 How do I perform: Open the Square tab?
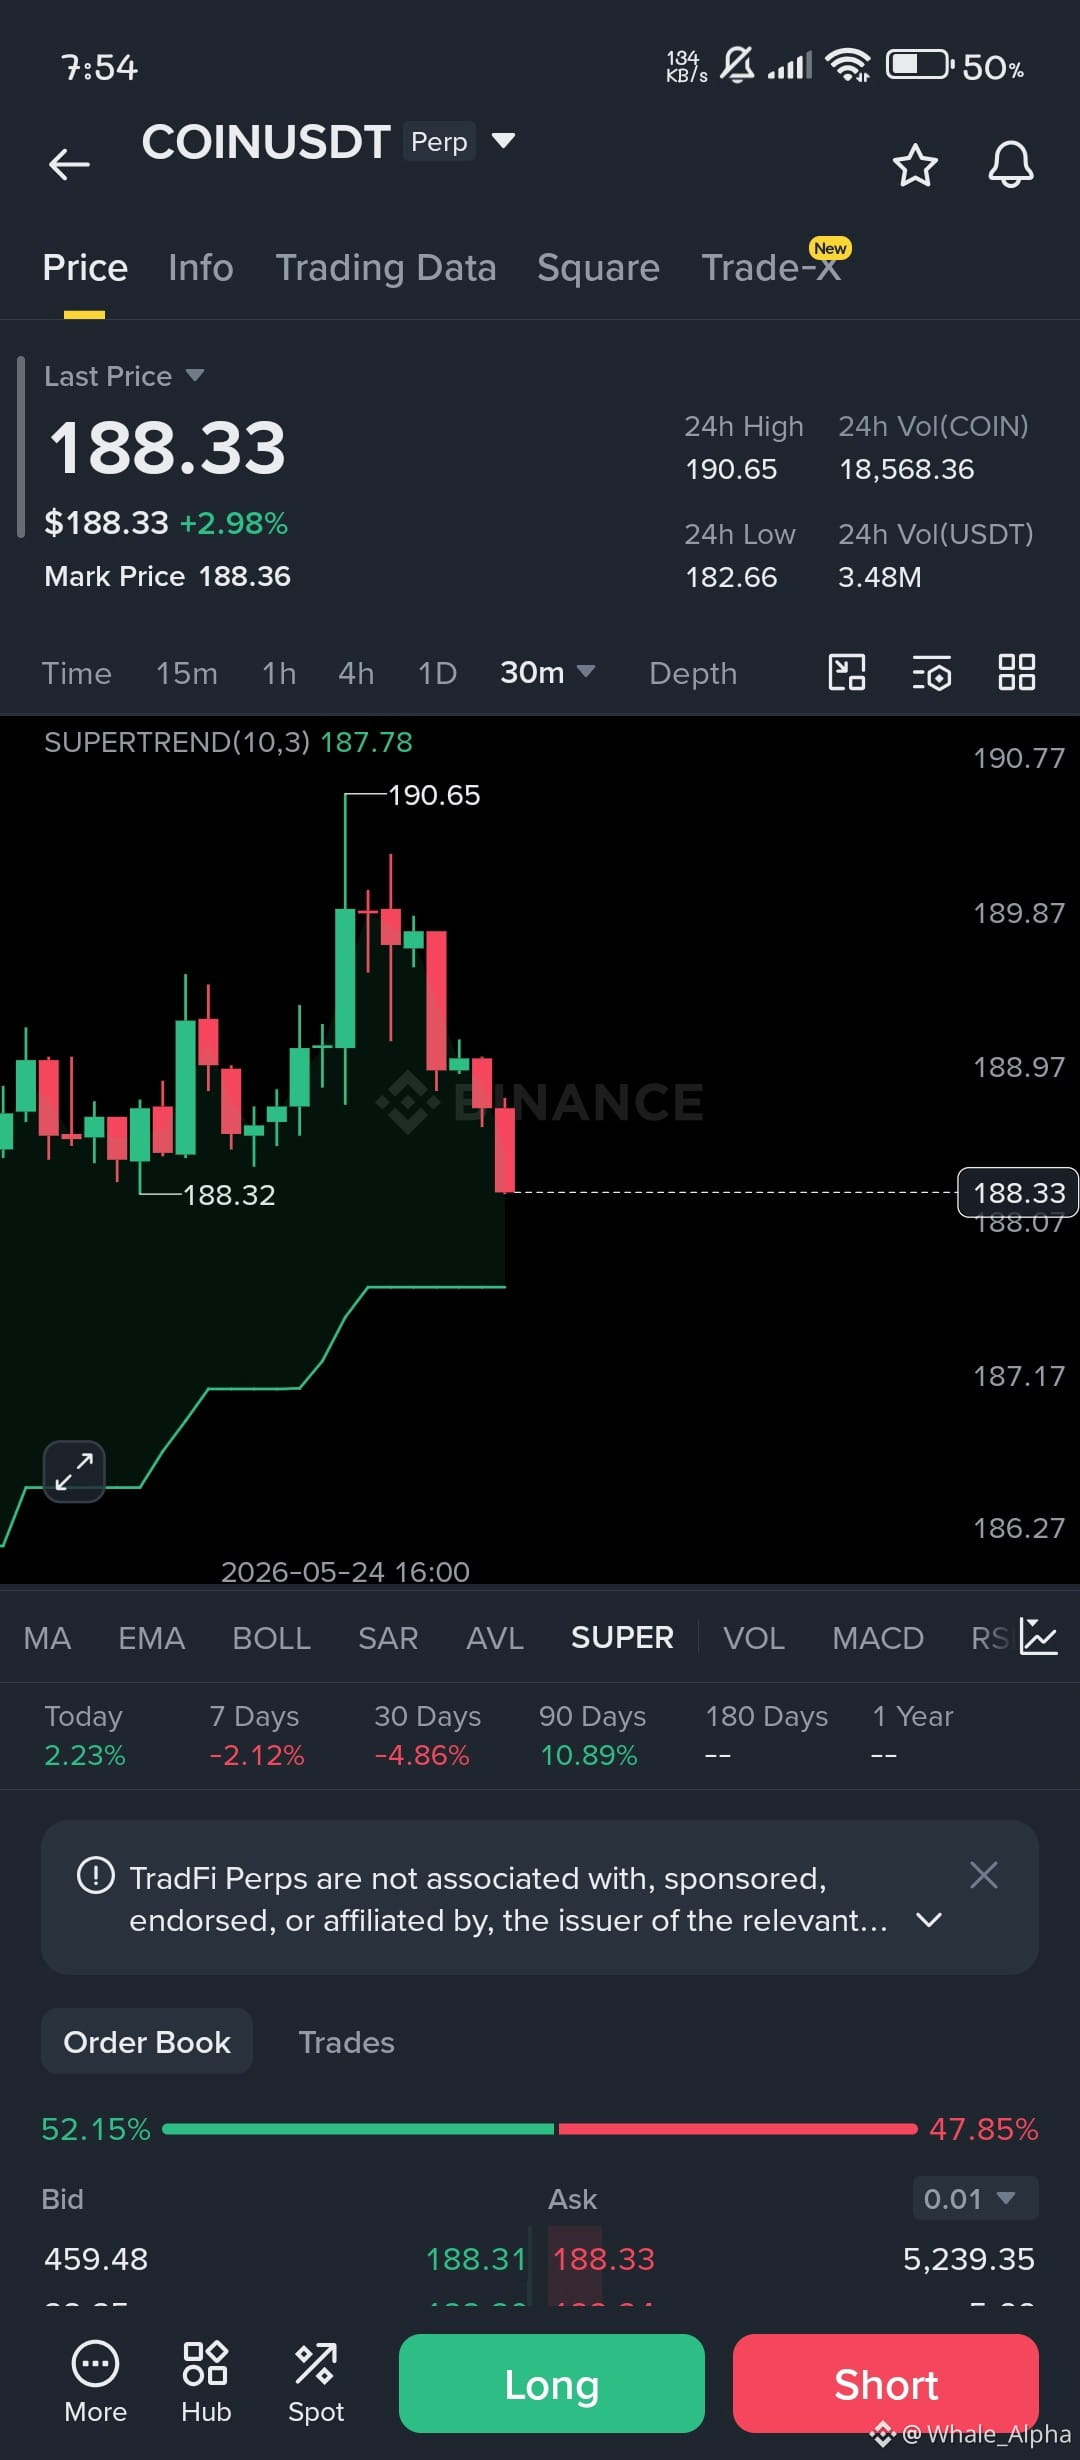coord(598,268)
